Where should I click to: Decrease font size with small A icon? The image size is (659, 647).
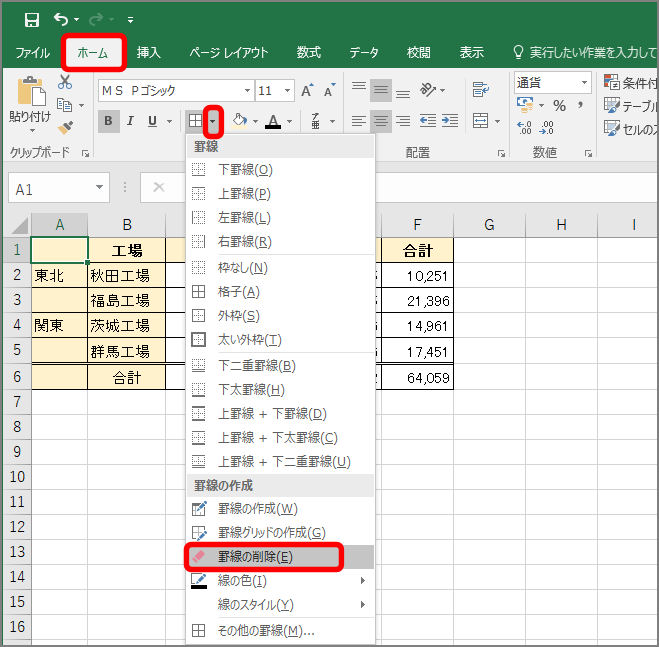330,90
